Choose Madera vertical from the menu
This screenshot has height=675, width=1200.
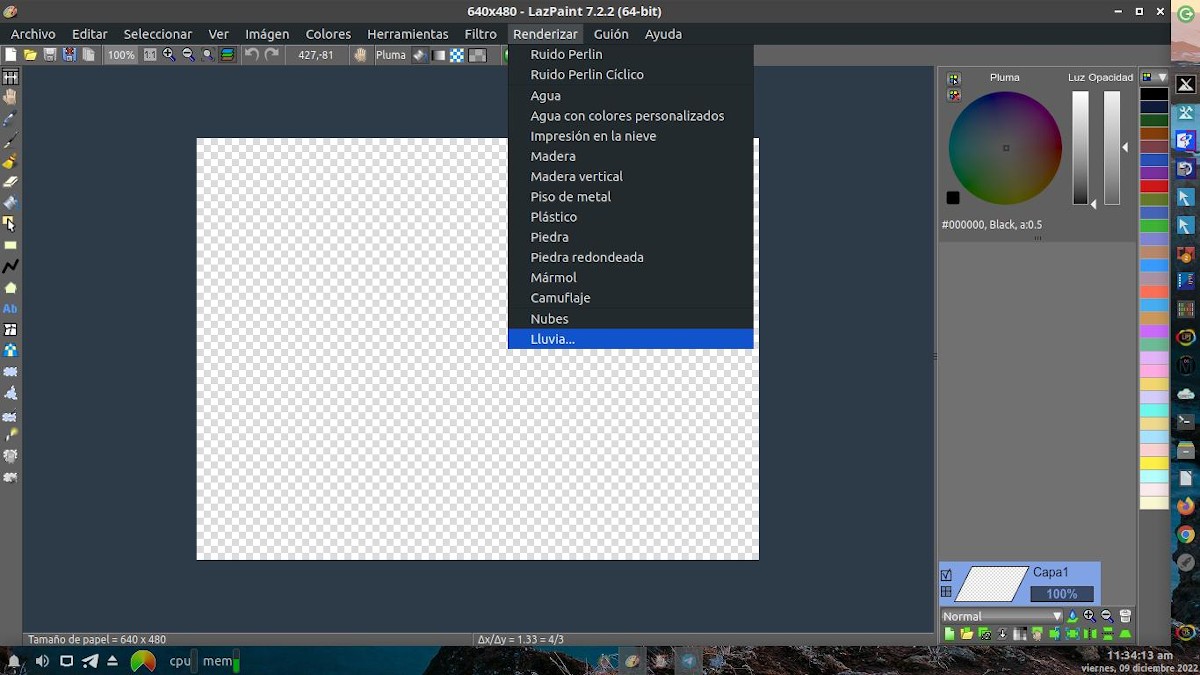point(630,177)
